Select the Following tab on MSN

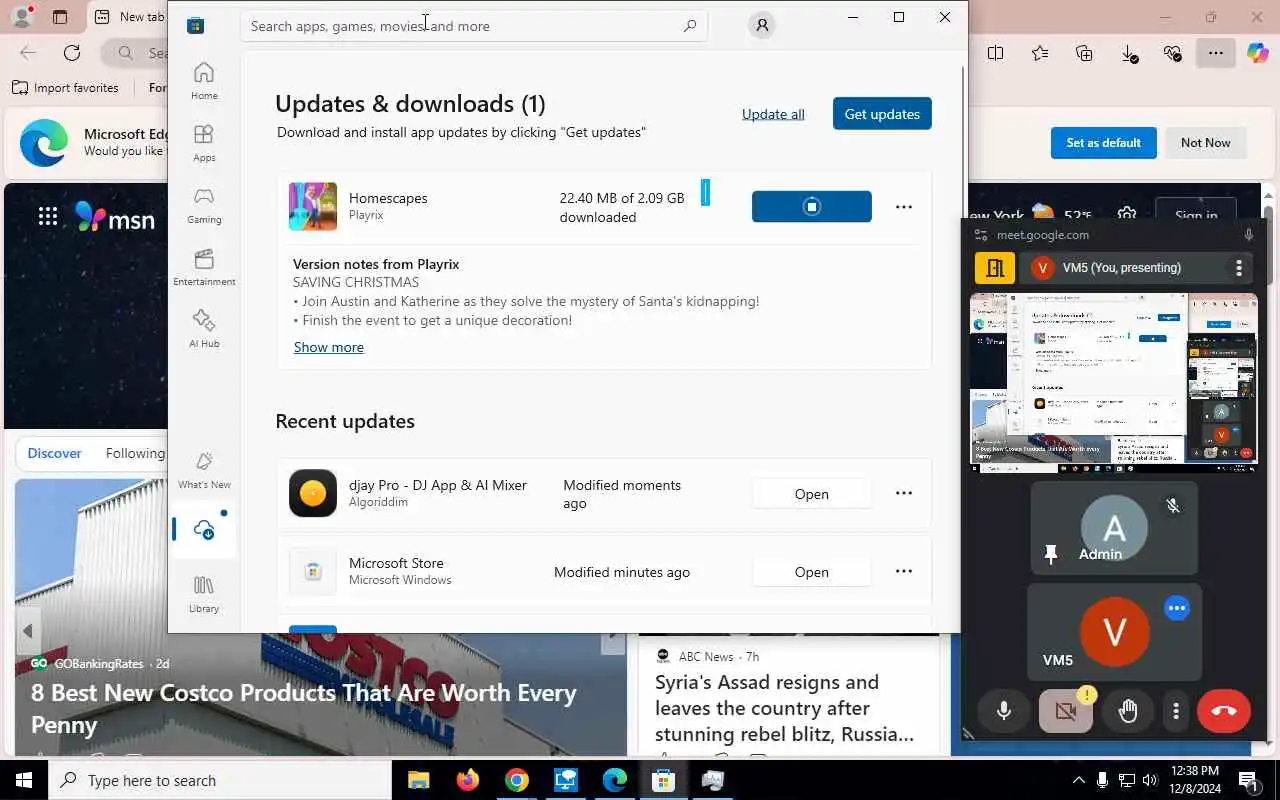(x=135, y=453)
